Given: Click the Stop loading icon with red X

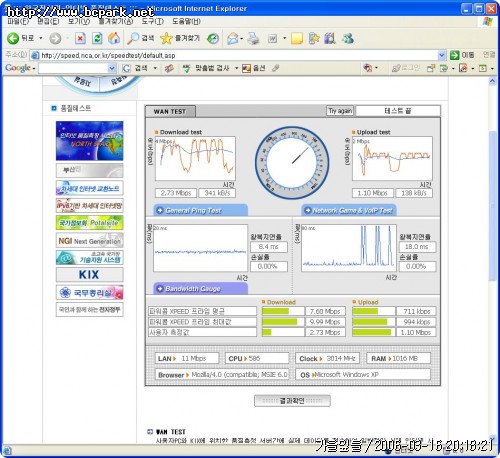Looking at the screenshot, I should (80, 38).
